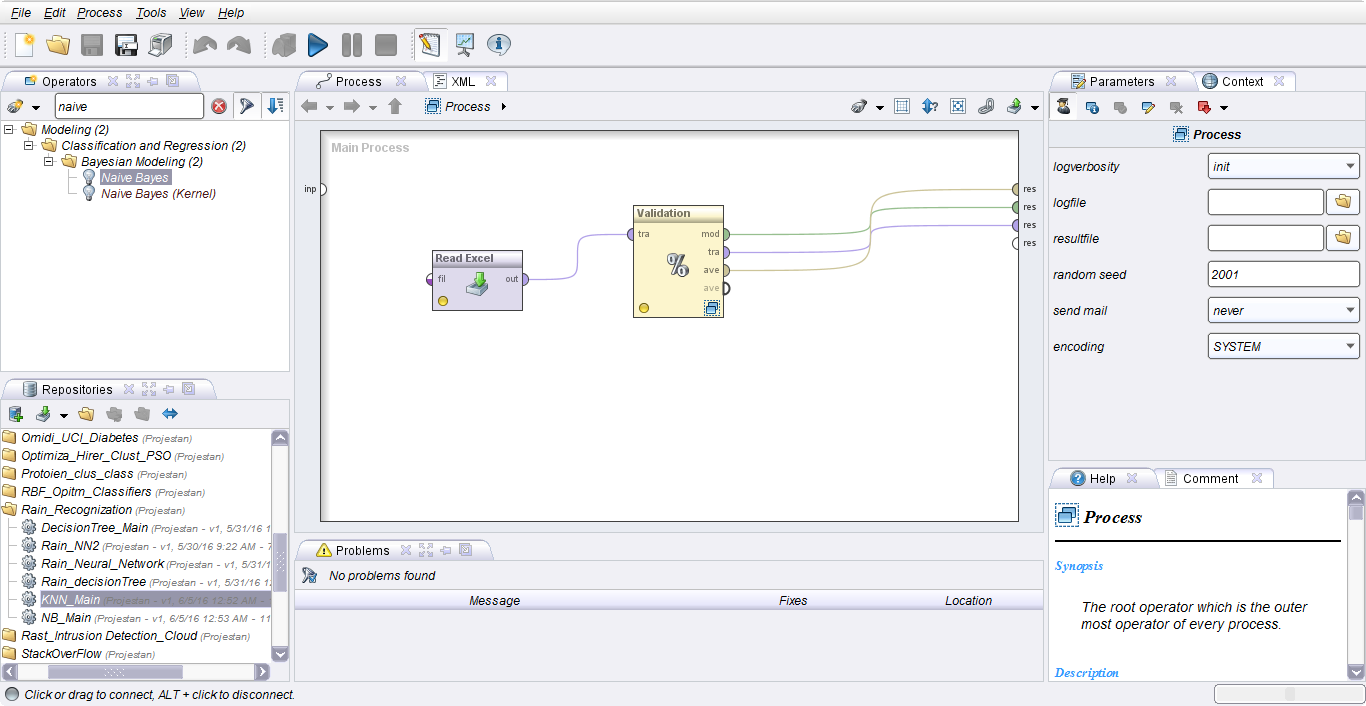Click the red breakpoint icon in Parameters toolbar

pos(1204,107)
